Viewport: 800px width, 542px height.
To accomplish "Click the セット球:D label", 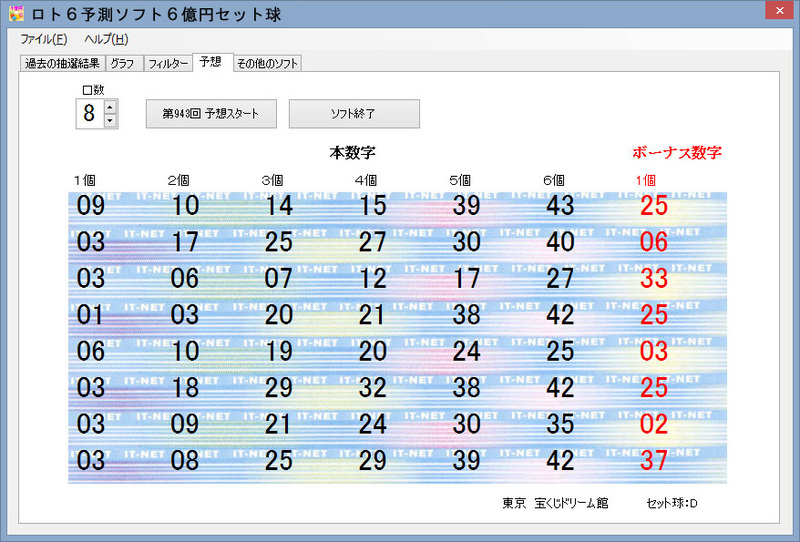I will click(672, 503).
